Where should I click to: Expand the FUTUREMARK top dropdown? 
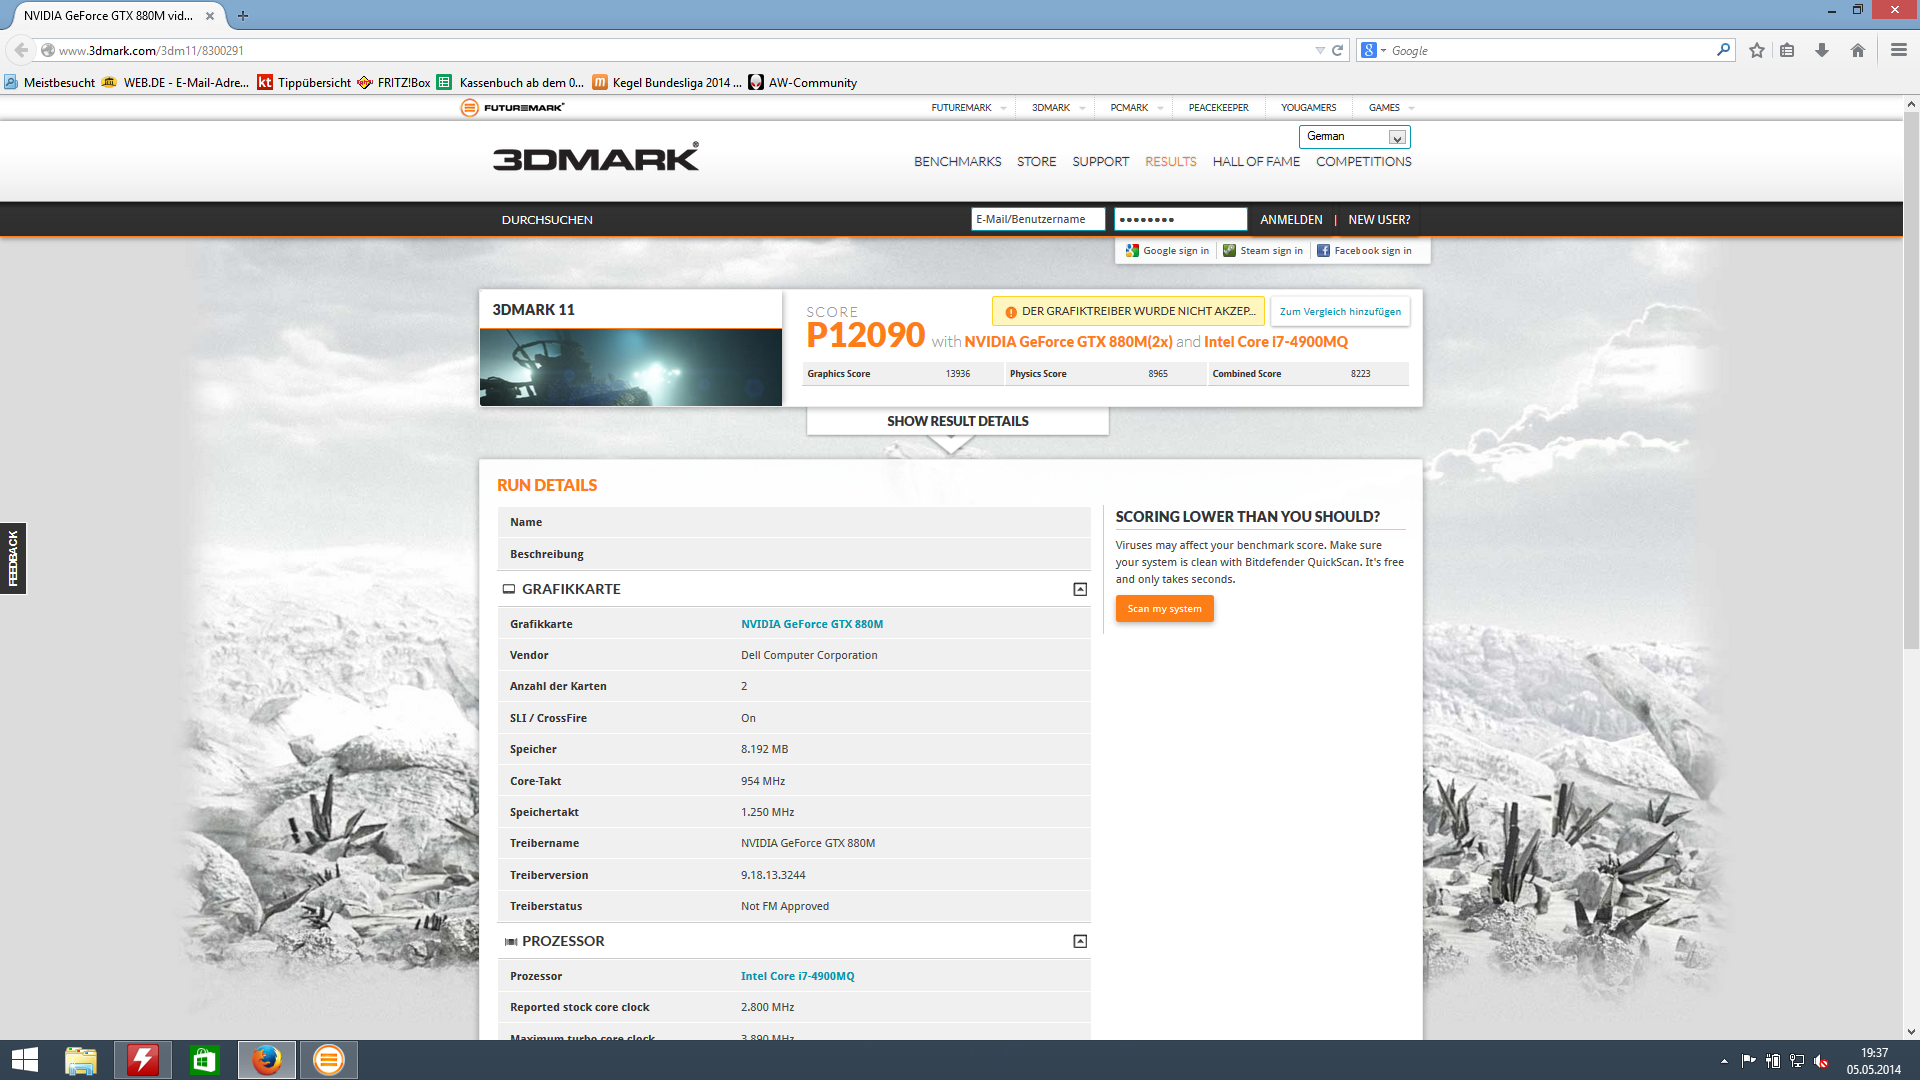point(1003,108)
